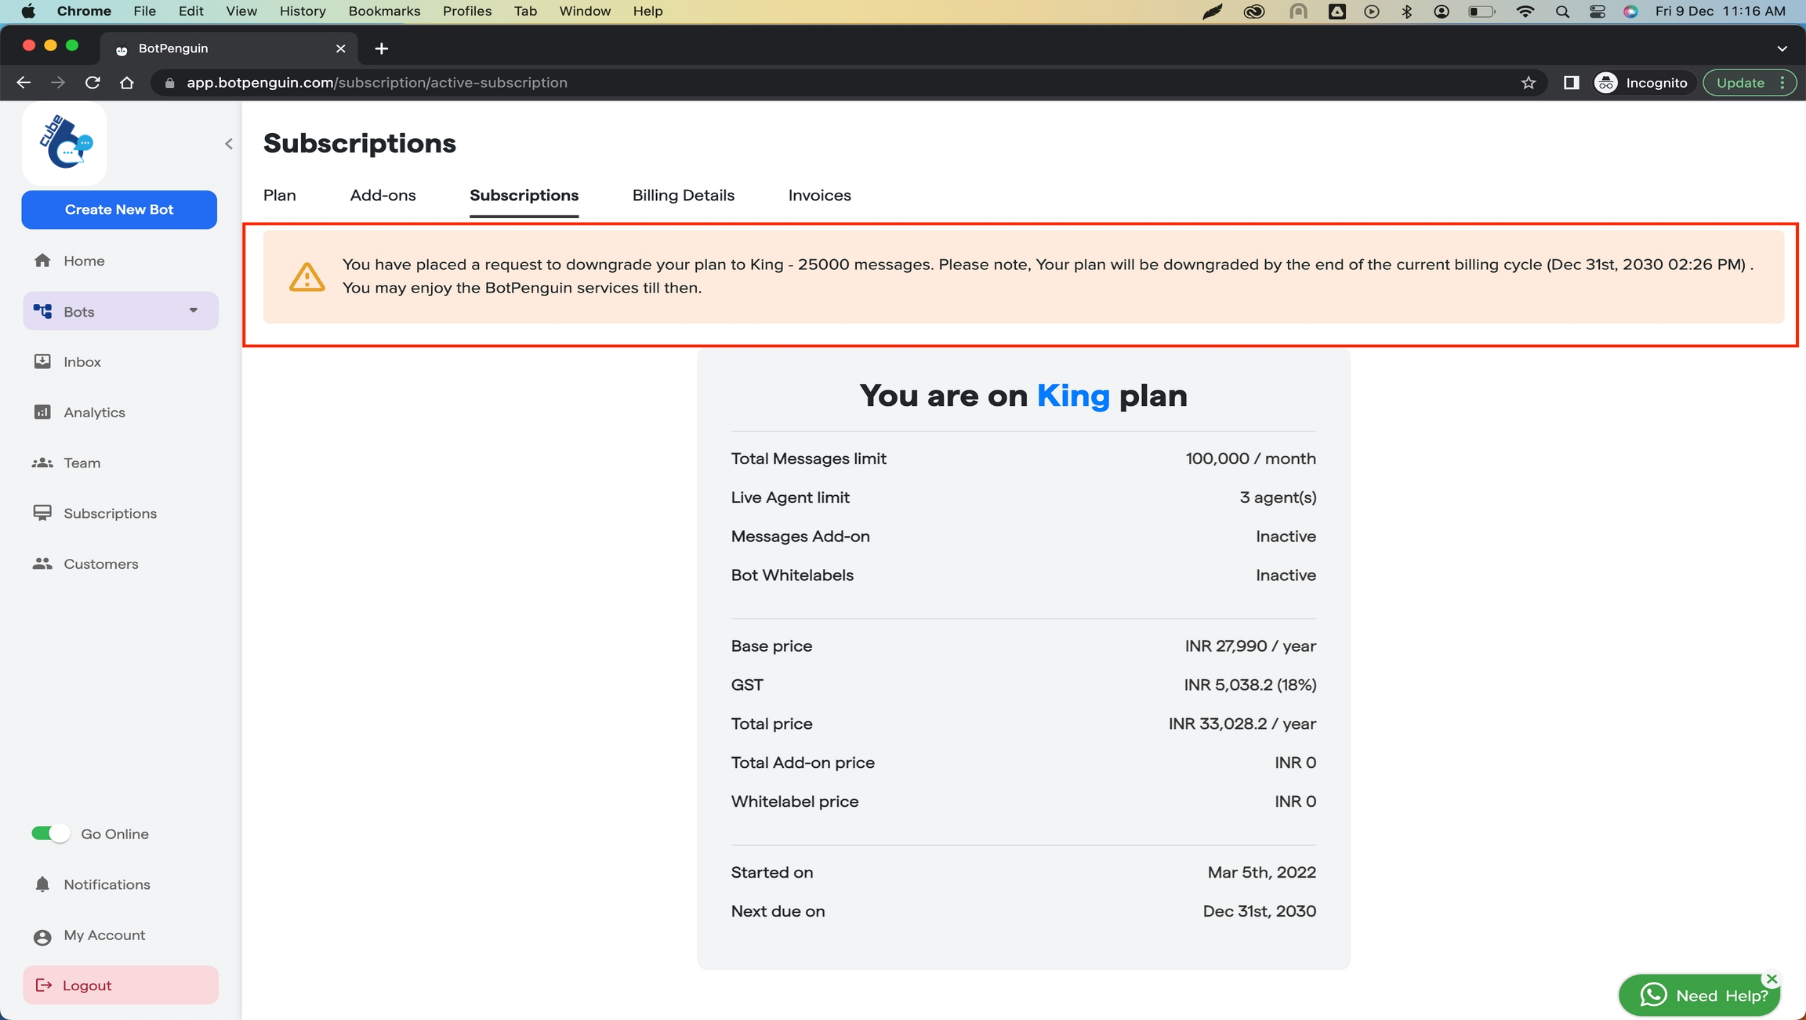Viewport: 1806px width, 1020px height.
Task: Click the warning triangle icon in banner
Action: pyautogui.click(x=307, y=276)
